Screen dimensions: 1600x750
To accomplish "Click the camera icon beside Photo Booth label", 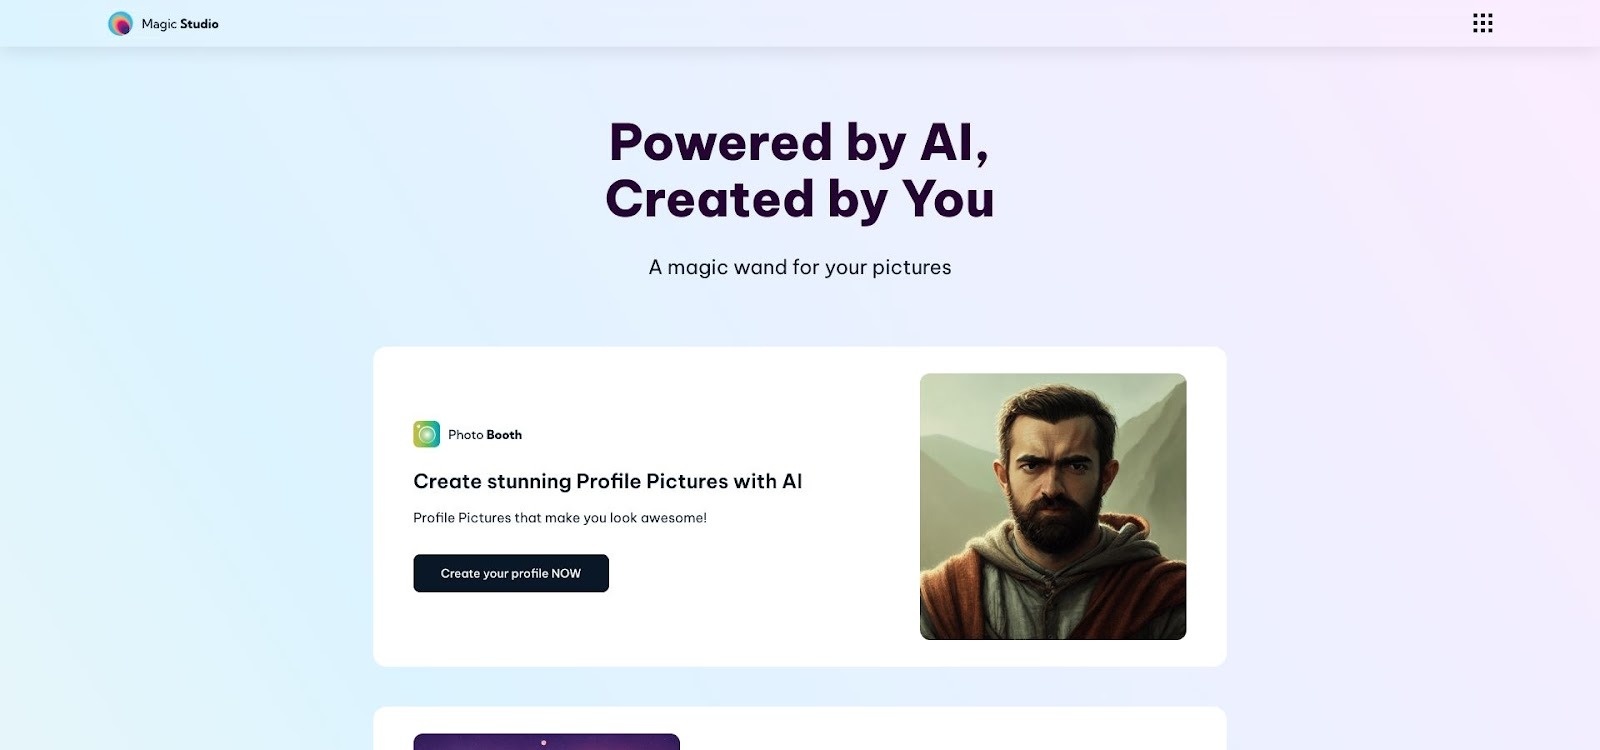I will (425, 434).
